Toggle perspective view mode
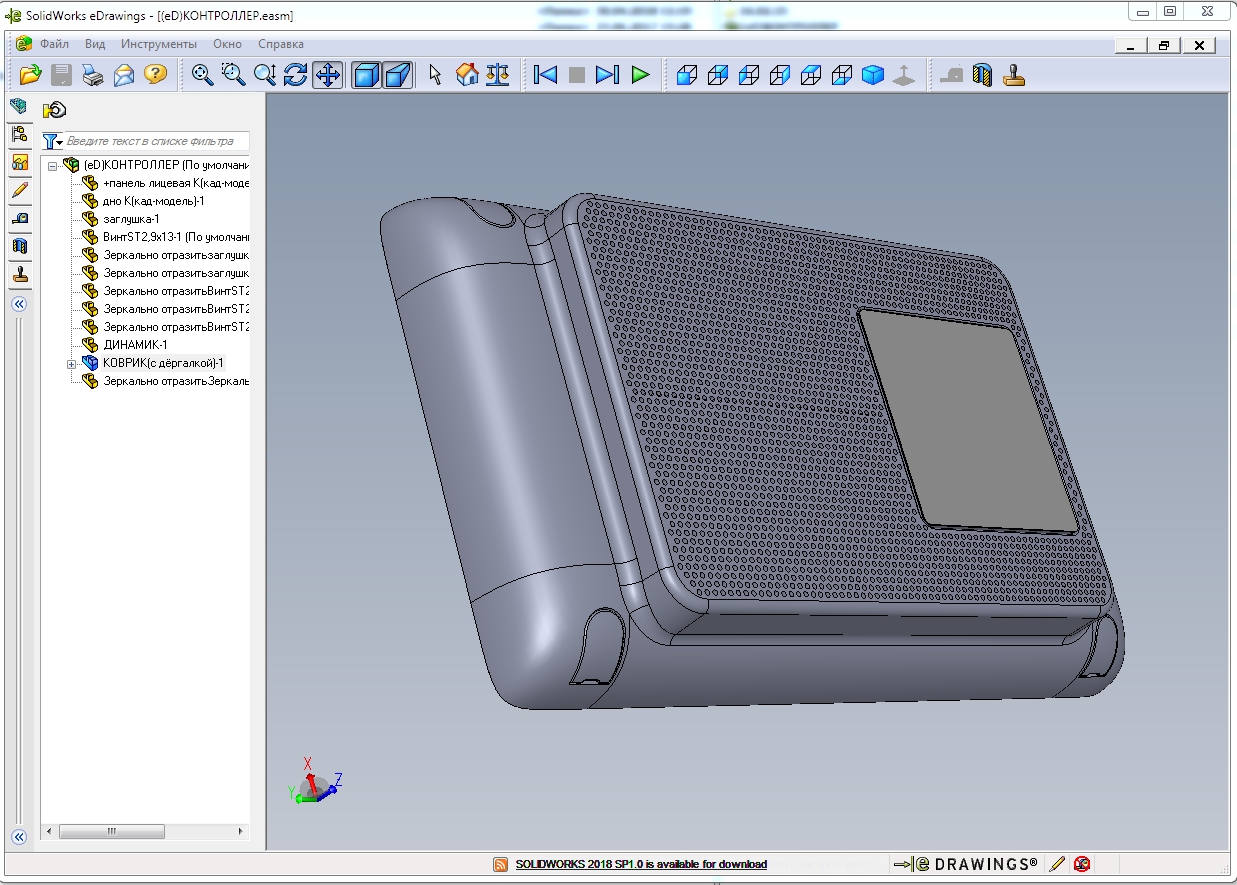Image resolution: width=1237 pixels, height=885 pixels. 398,75
